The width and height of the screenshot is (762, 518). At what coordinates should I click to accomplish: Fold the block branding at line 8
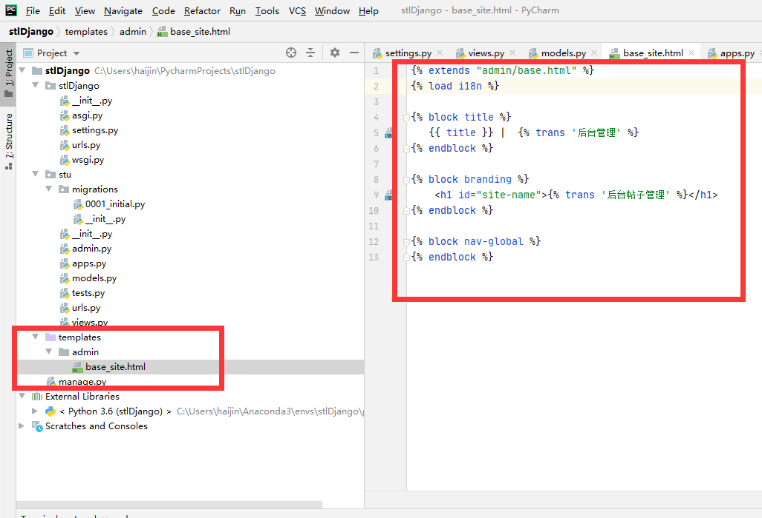tap(406, 179)
